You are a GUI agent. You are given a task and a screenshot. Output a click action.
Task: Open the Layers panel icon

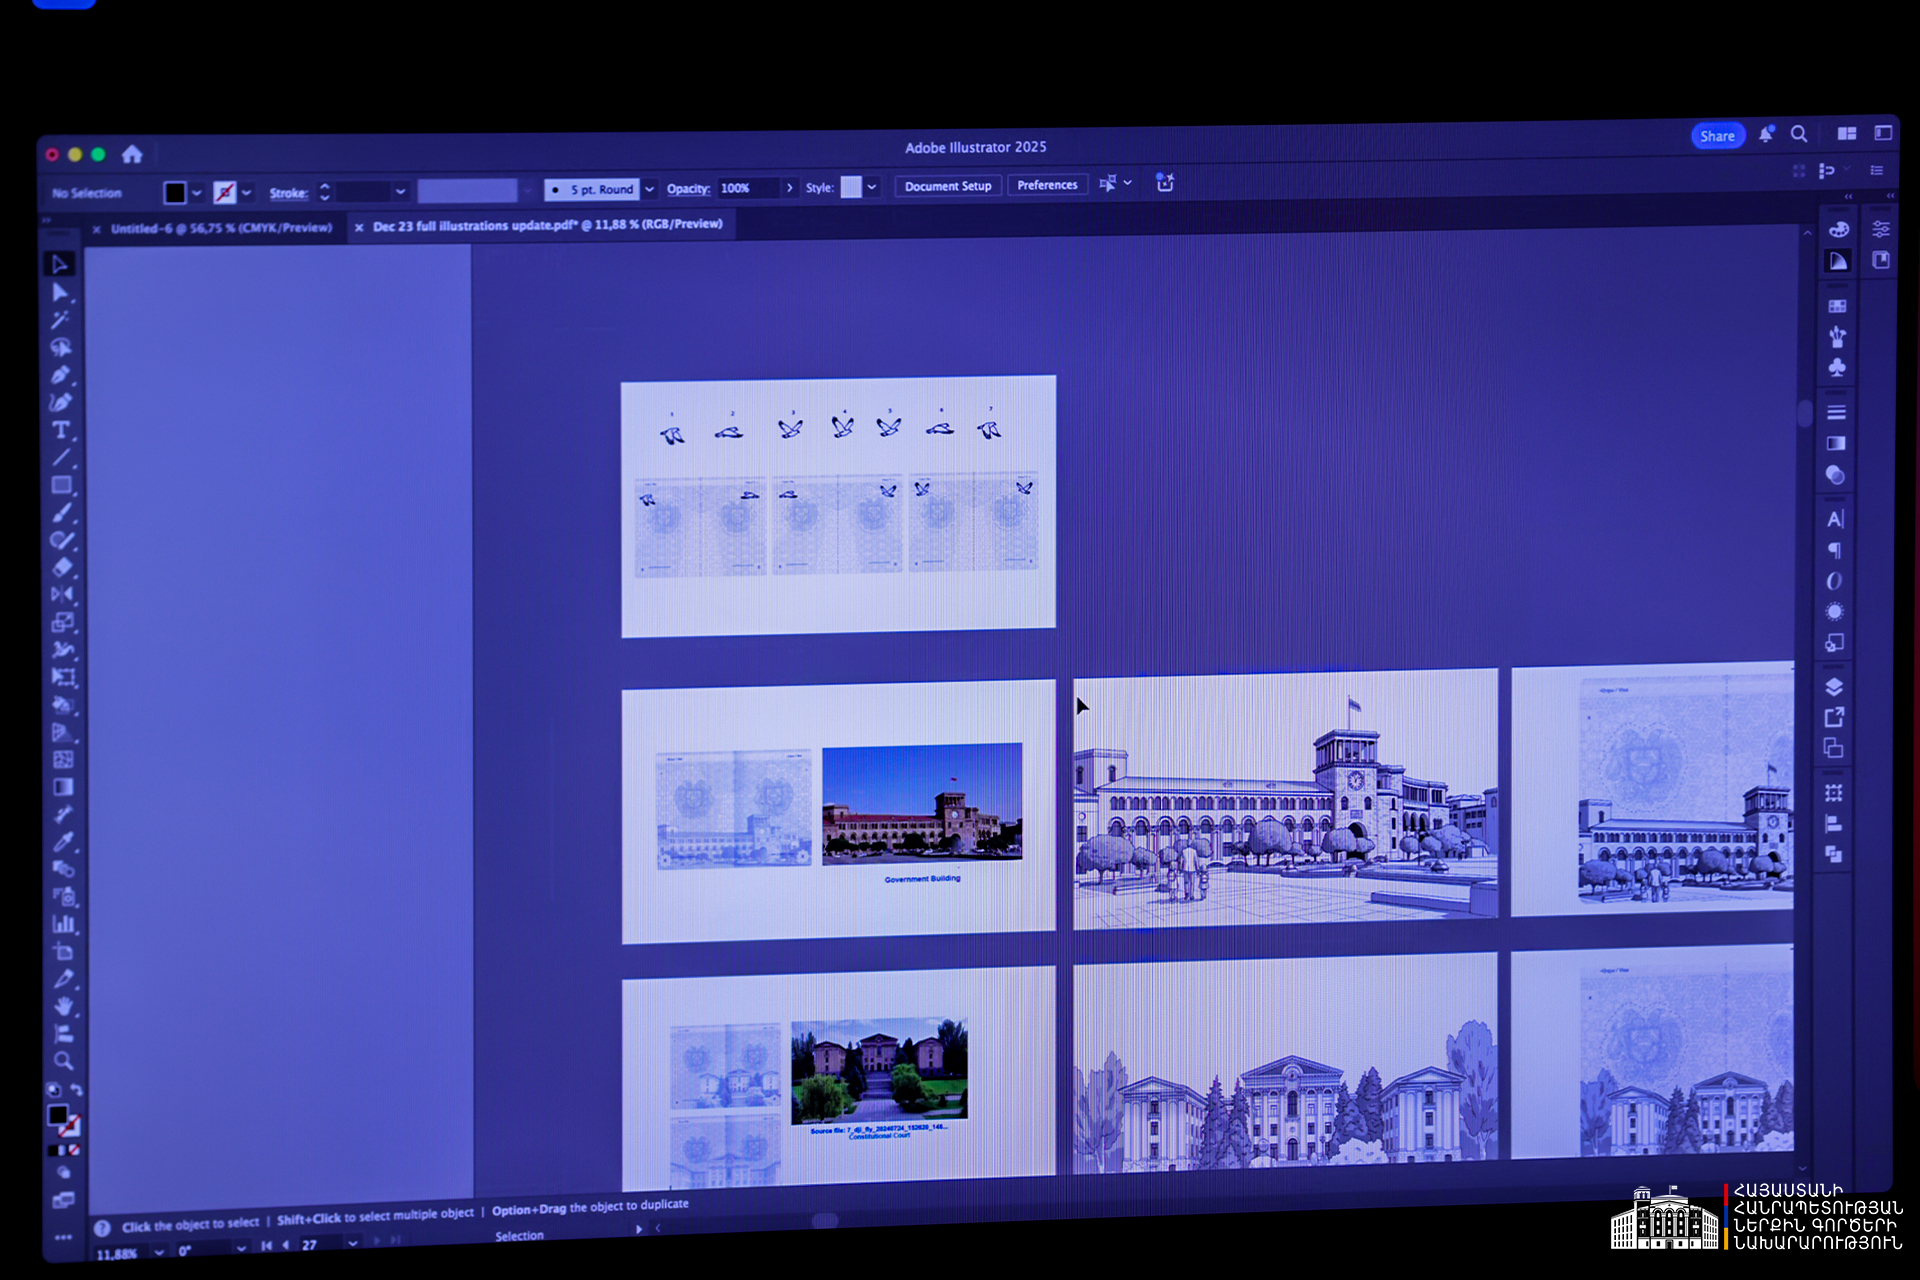coord(1834,687)
